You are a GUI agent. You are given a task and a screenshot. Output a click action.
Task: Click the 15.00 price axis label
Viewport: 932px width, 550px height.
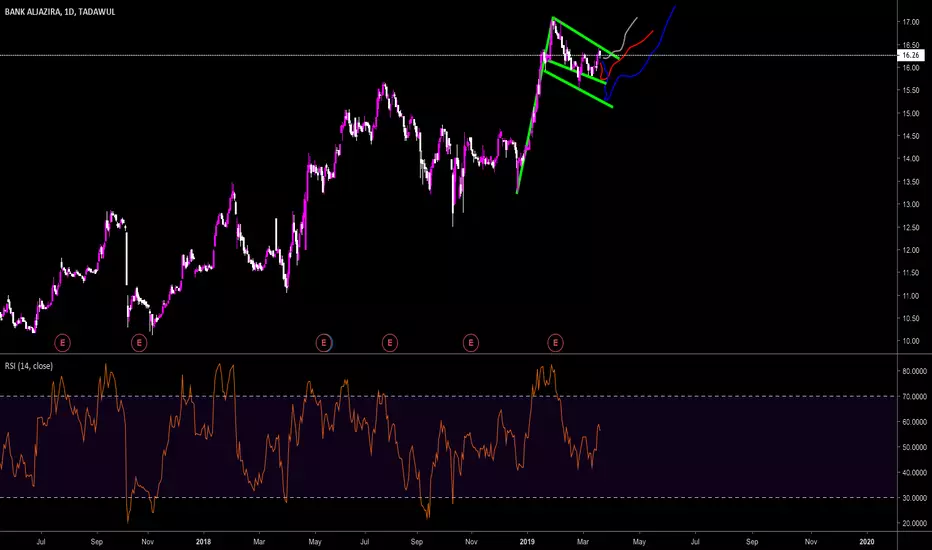(911, 114)
